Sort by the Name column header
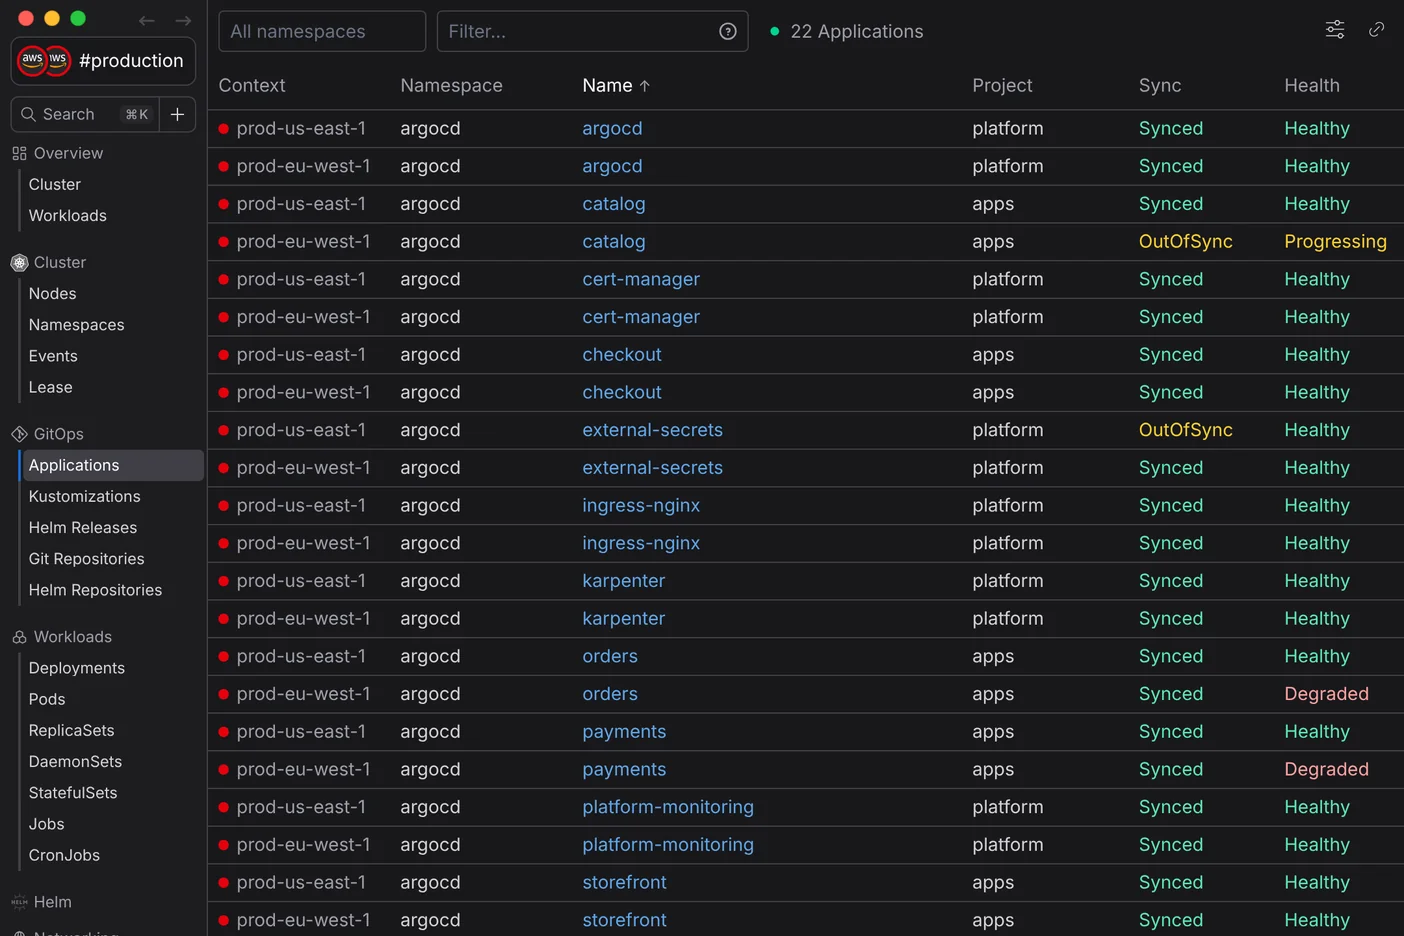This screenshot has height=936, width=1404. (x=607, y=86)
